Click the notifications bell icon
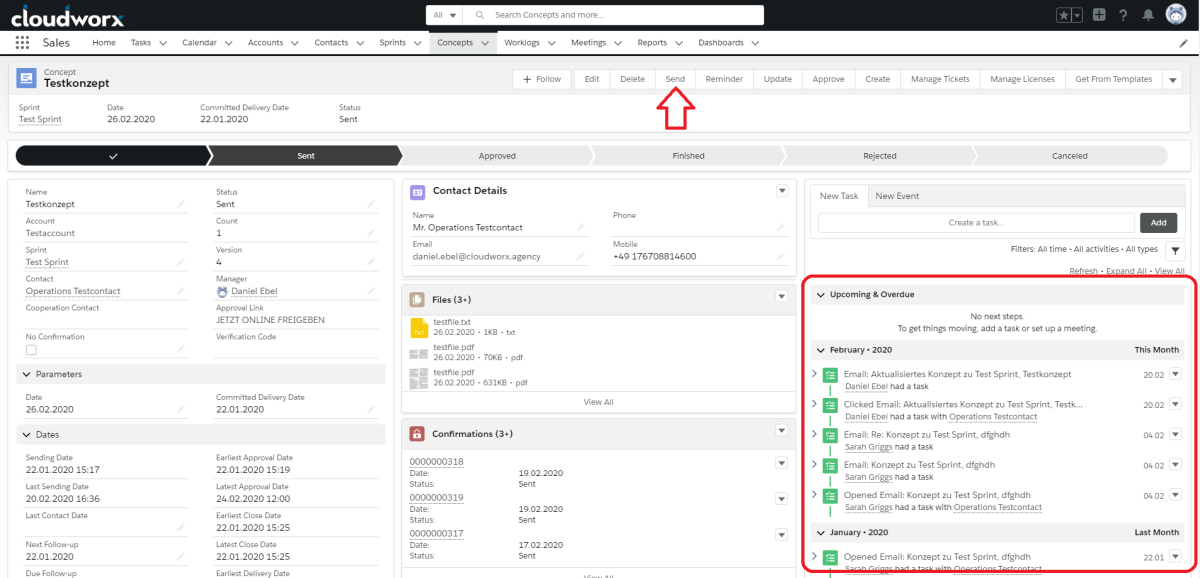This screenshot has height=578, width=1200. click(1147, 15)
